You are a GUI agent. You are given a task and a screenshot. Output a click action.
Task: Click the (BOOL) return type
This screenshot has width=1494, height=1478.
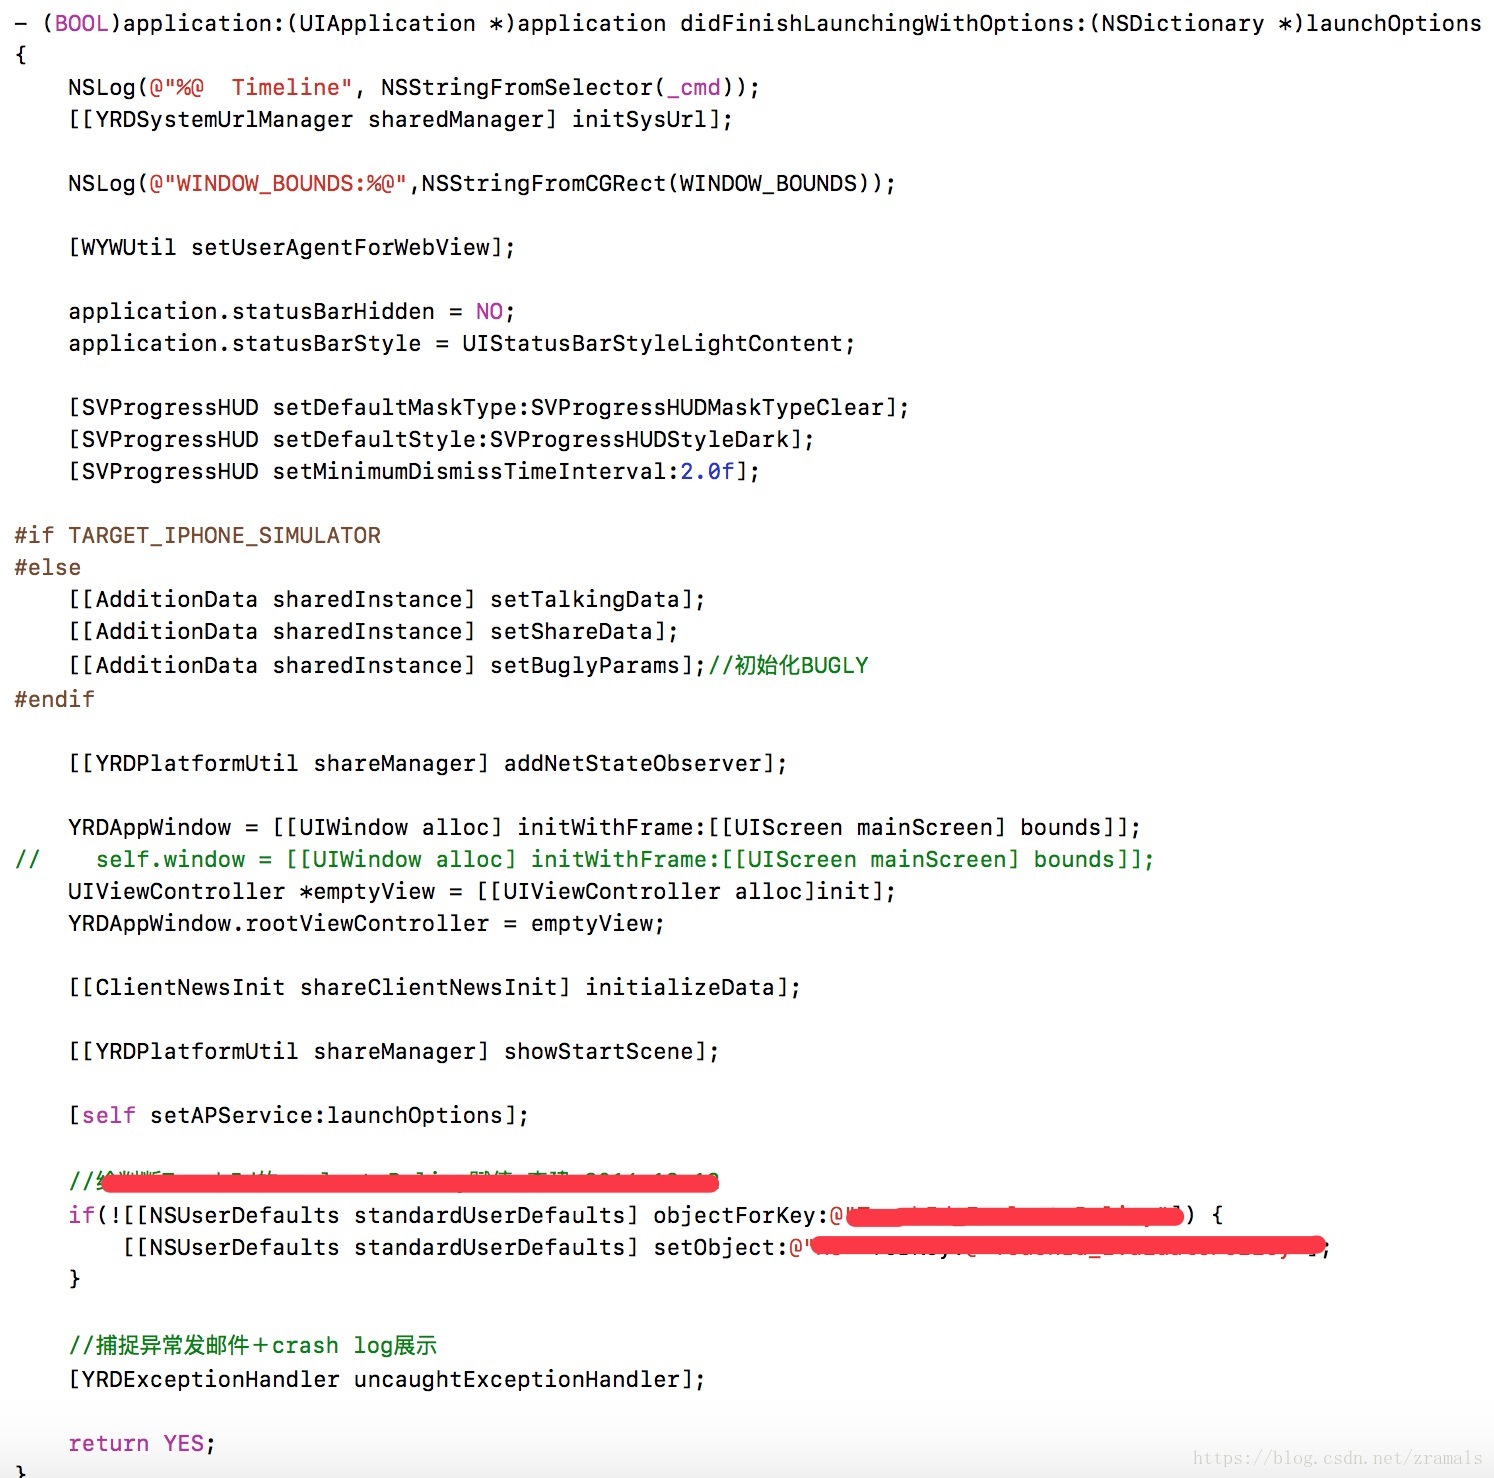click(81, 23)
